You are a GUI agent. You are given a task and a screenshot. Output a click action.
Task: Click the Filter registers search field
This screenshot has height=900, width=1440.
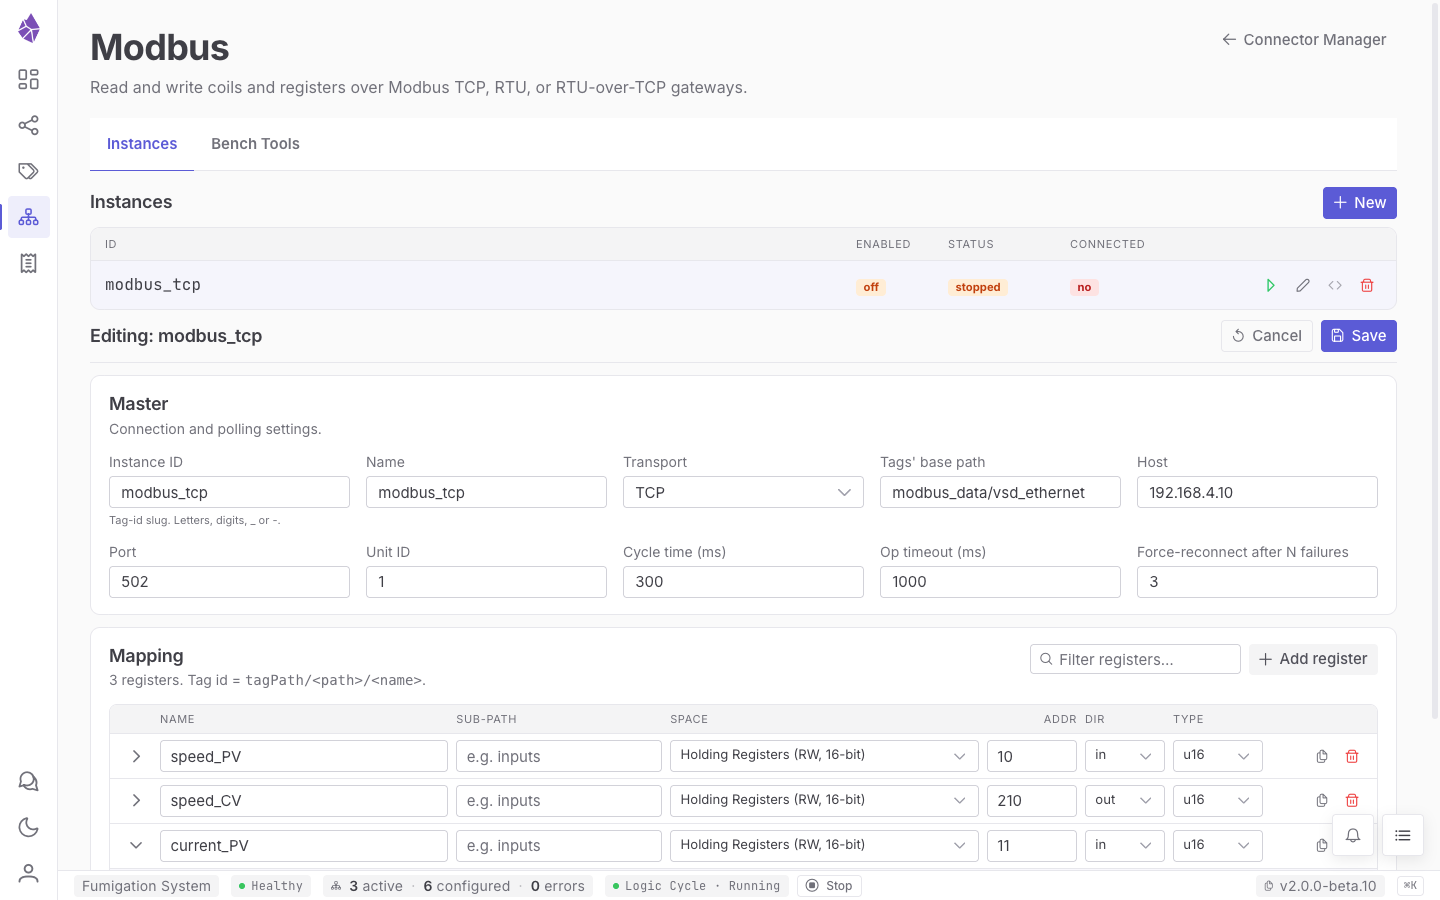click(1135, 659)
